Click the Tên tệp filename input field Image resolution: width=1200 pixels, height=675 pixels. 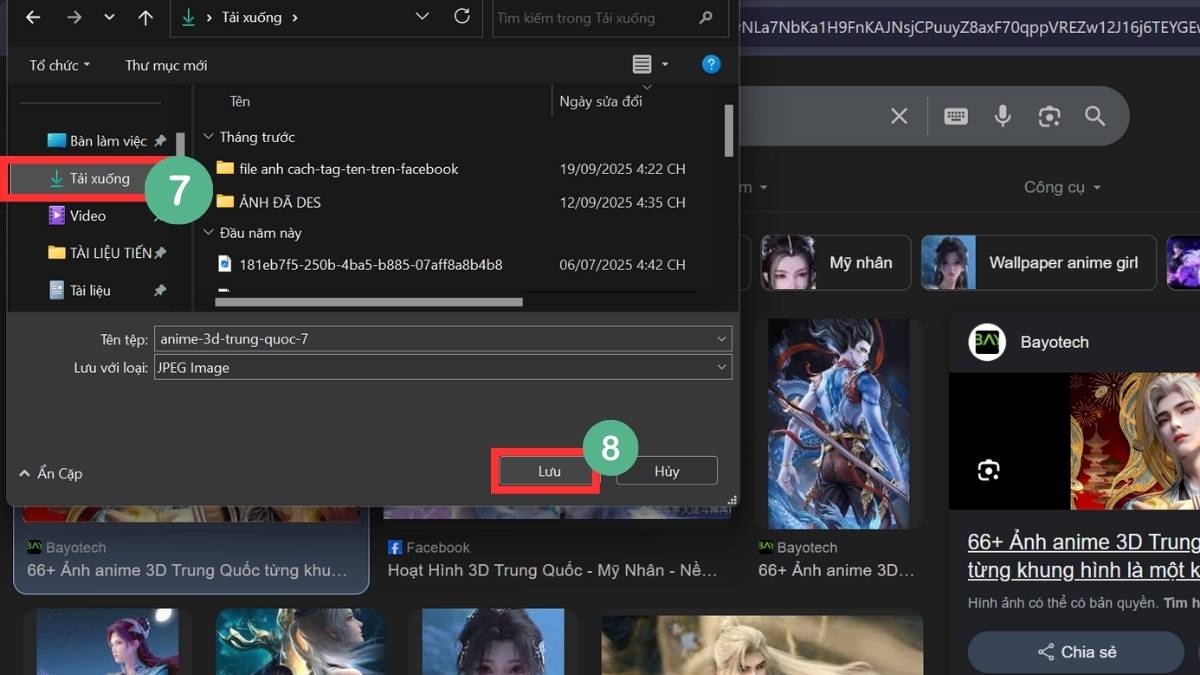[435, 339]
